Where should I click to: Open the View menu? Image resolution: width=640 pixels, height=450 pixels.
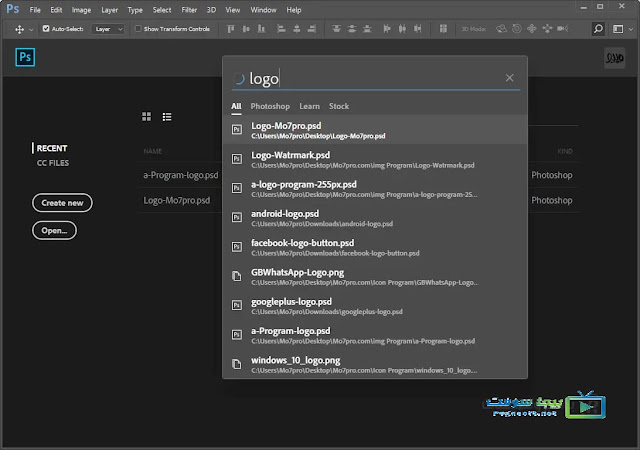pyautogui.click(x=233, y=10)
